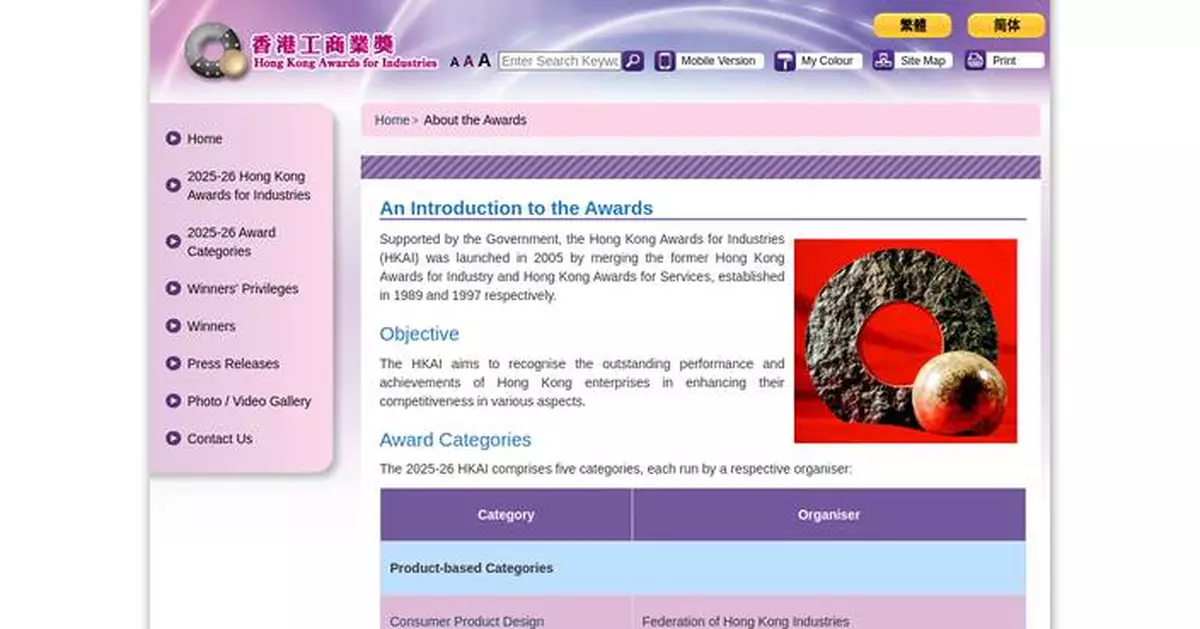Open the Contact Us page
The width and height of the screenshot is (1200, 629).
pos(219,438)
